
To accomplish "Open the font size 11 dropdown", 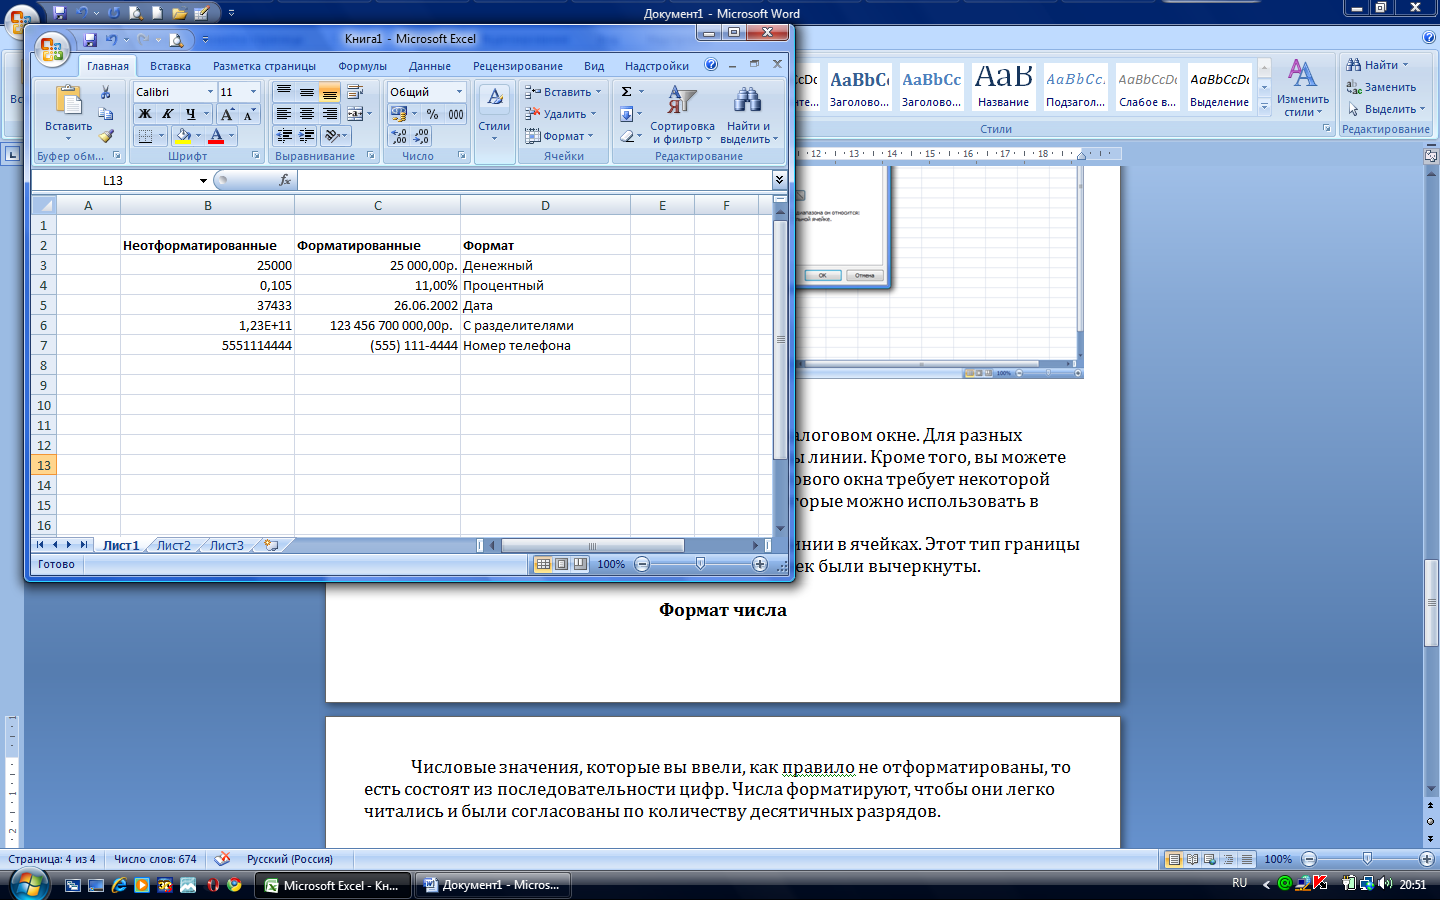I will coord(253,92).
